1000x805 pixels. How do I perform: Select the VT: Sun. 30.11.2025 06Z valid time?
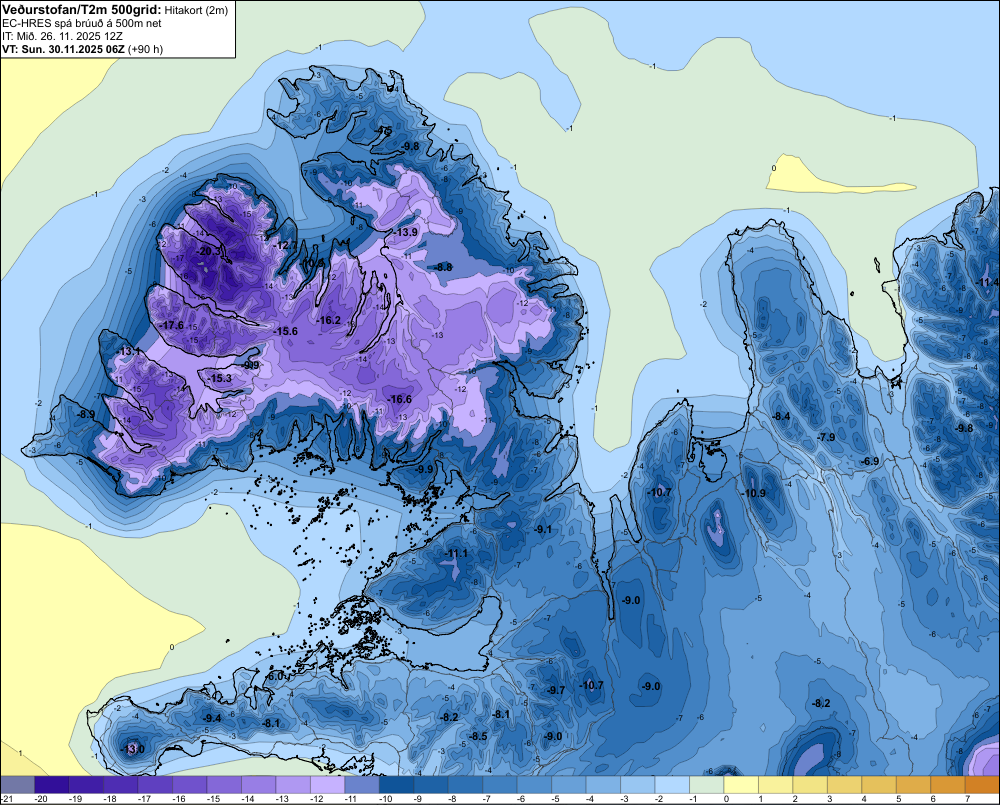[x=64, y=49]
